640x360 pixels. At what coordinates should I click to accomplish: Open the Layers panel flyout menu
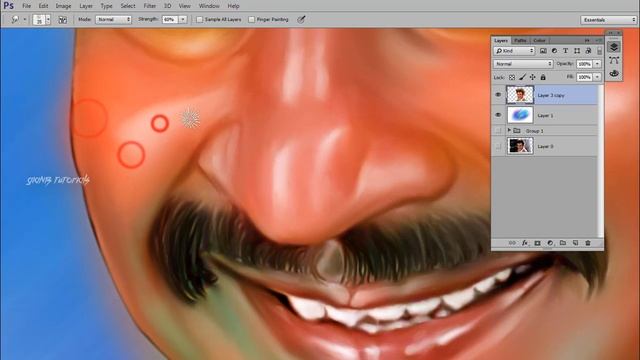(x=598, y=40)
